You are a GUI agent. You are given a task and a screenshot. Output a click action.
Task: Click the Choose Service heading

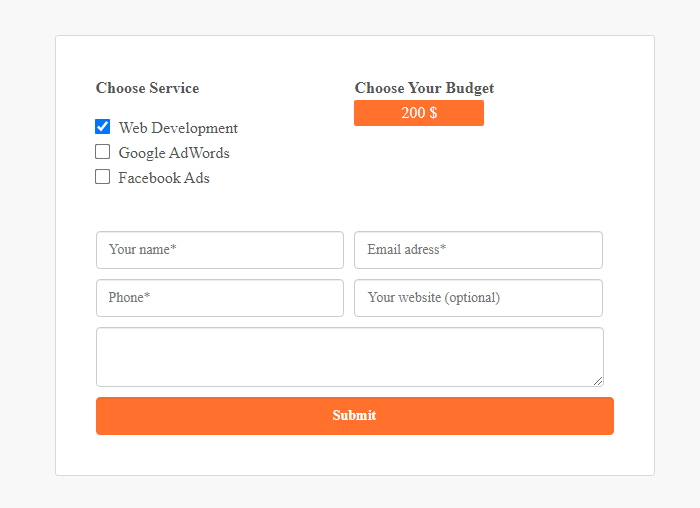pyautogui.click(x=147, y=88)
